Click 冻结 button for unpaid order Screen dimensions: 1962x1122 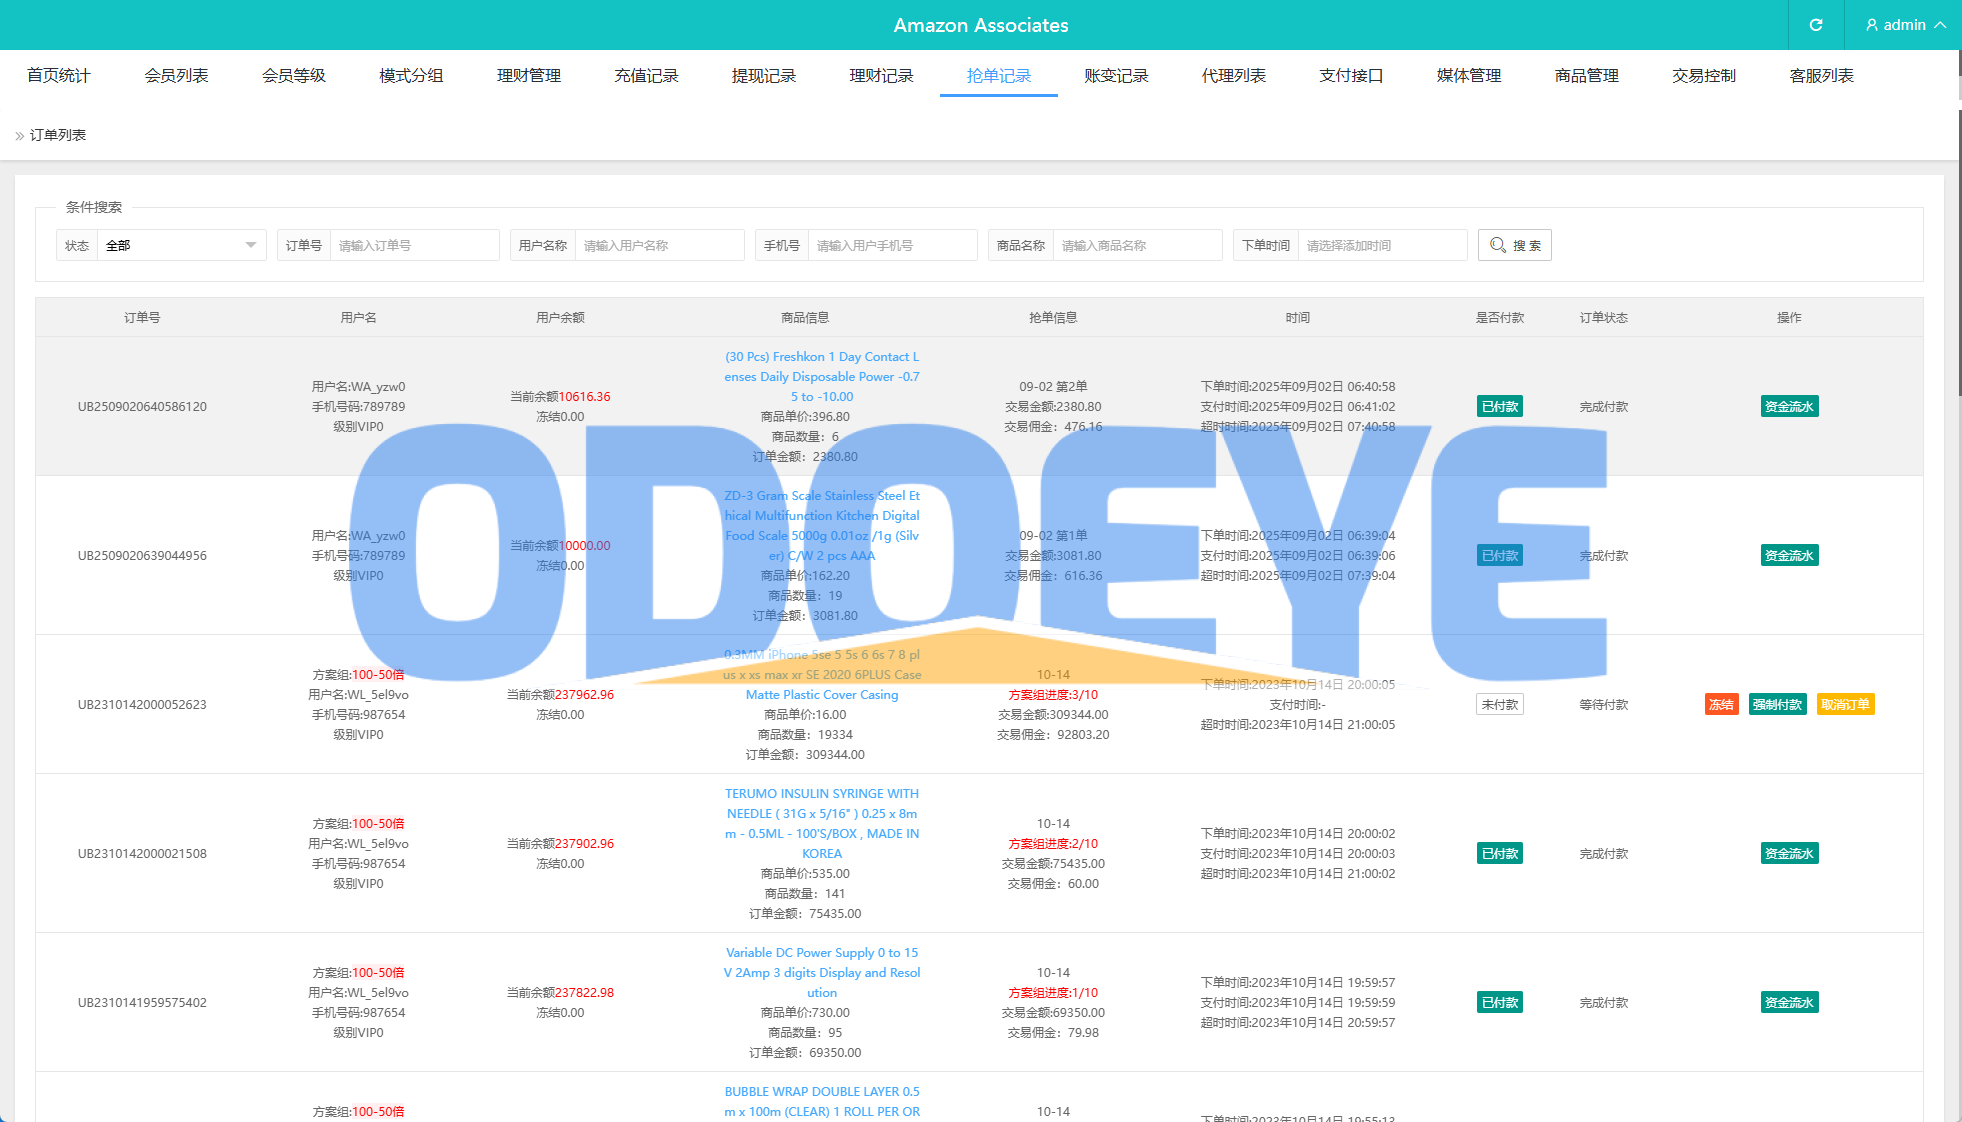1721,704
